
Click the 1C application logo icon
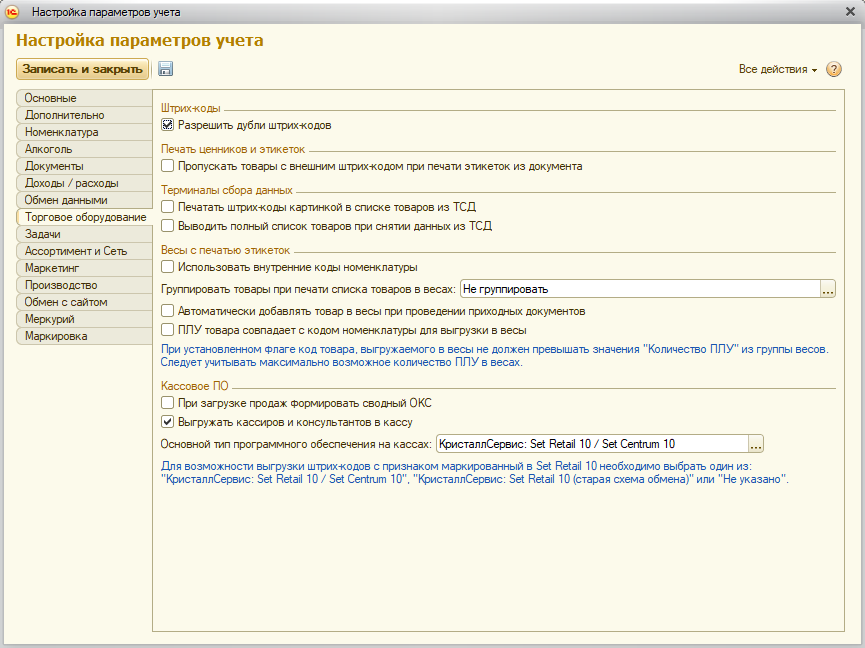(x=12, y=12)
